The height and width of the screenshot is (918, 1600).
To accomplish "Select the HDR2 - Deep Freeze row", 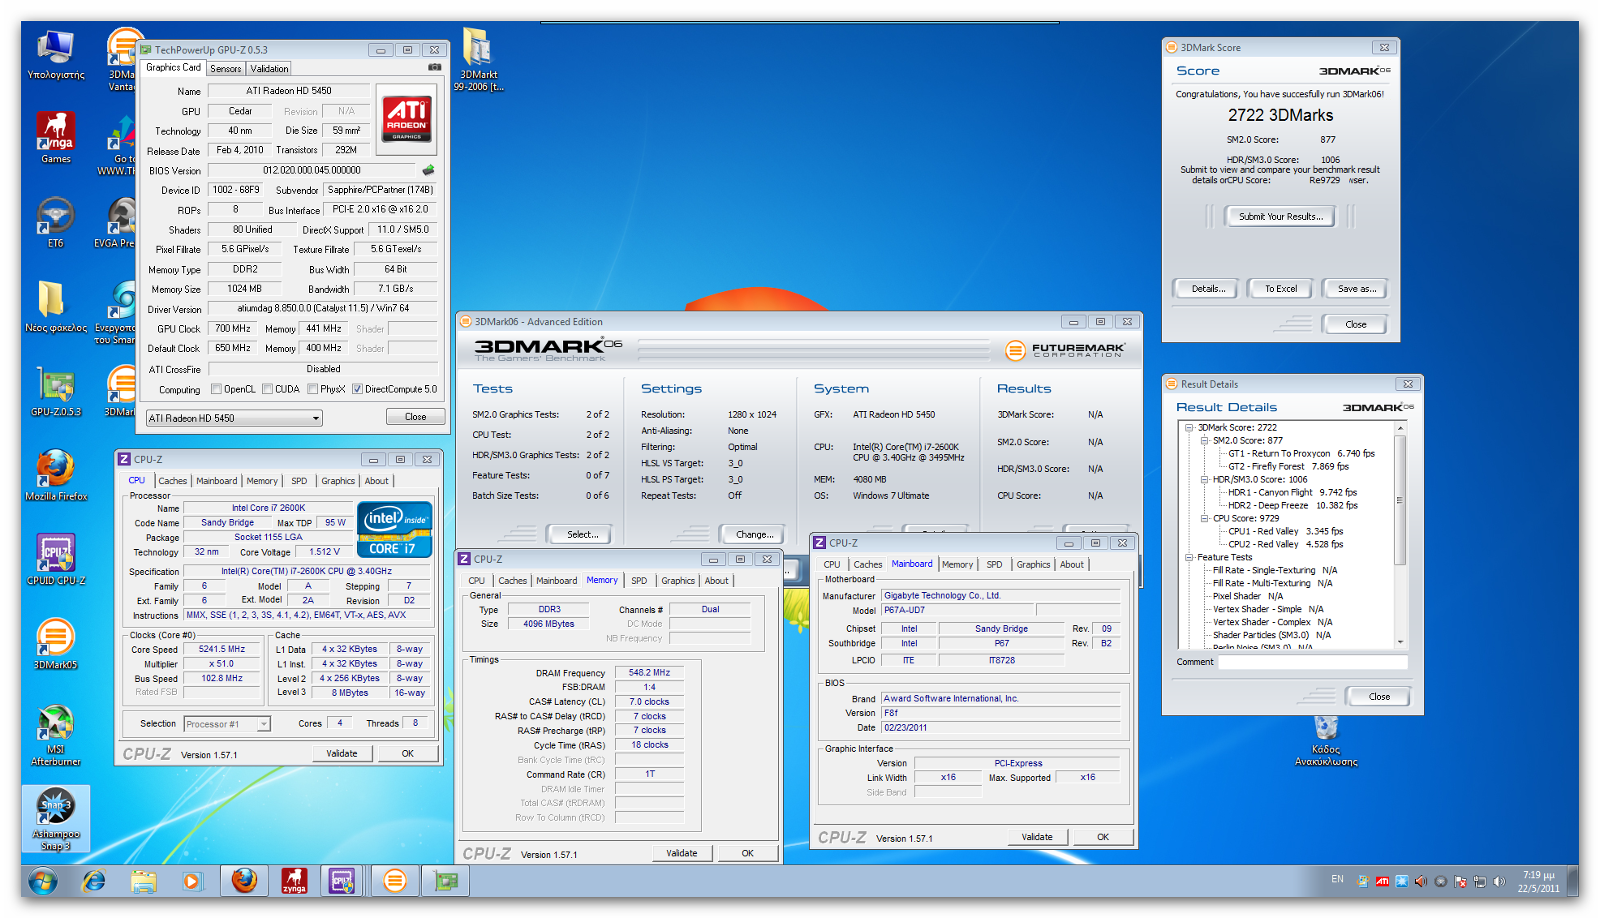I will 1292,505.
